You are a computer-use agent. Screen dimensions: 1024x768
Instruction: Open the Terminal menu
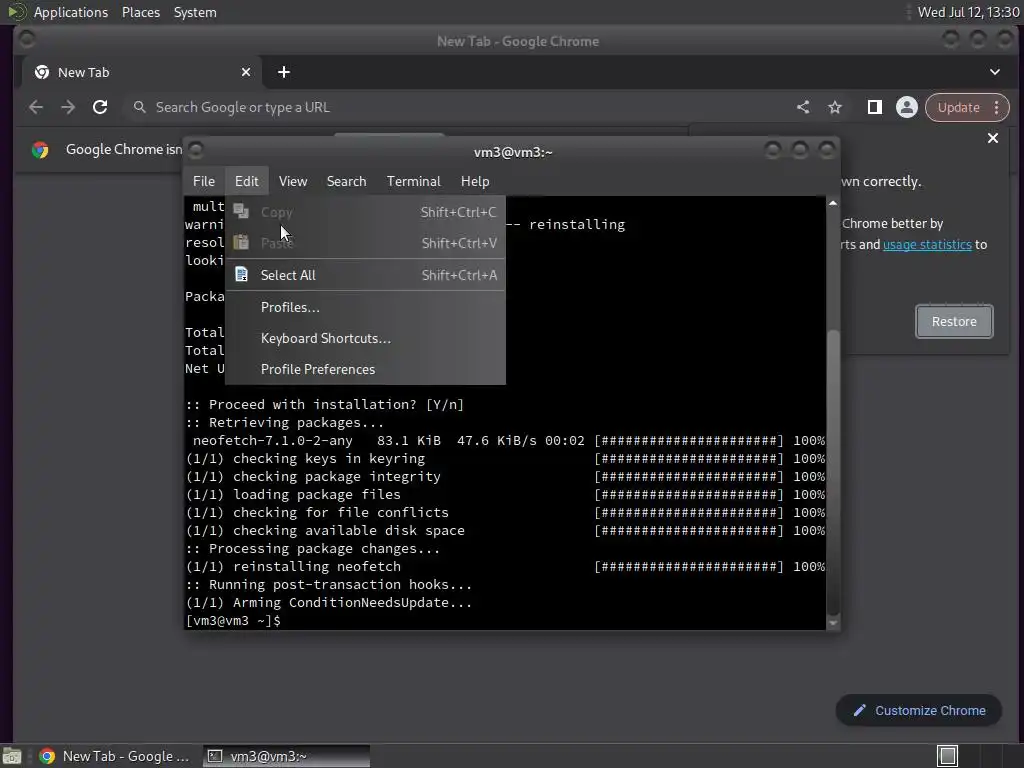(413, 181)
